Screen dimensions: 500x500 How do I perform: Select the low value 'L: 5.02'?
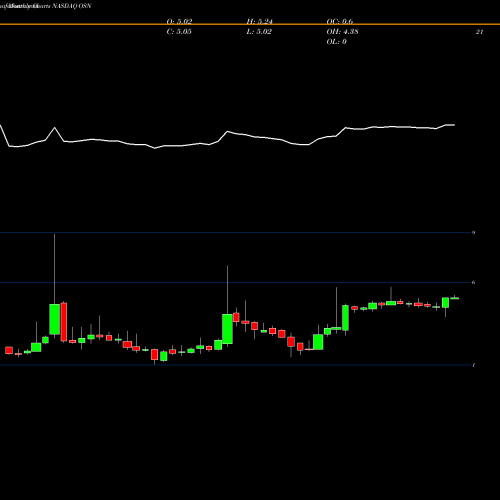[259, 32]
